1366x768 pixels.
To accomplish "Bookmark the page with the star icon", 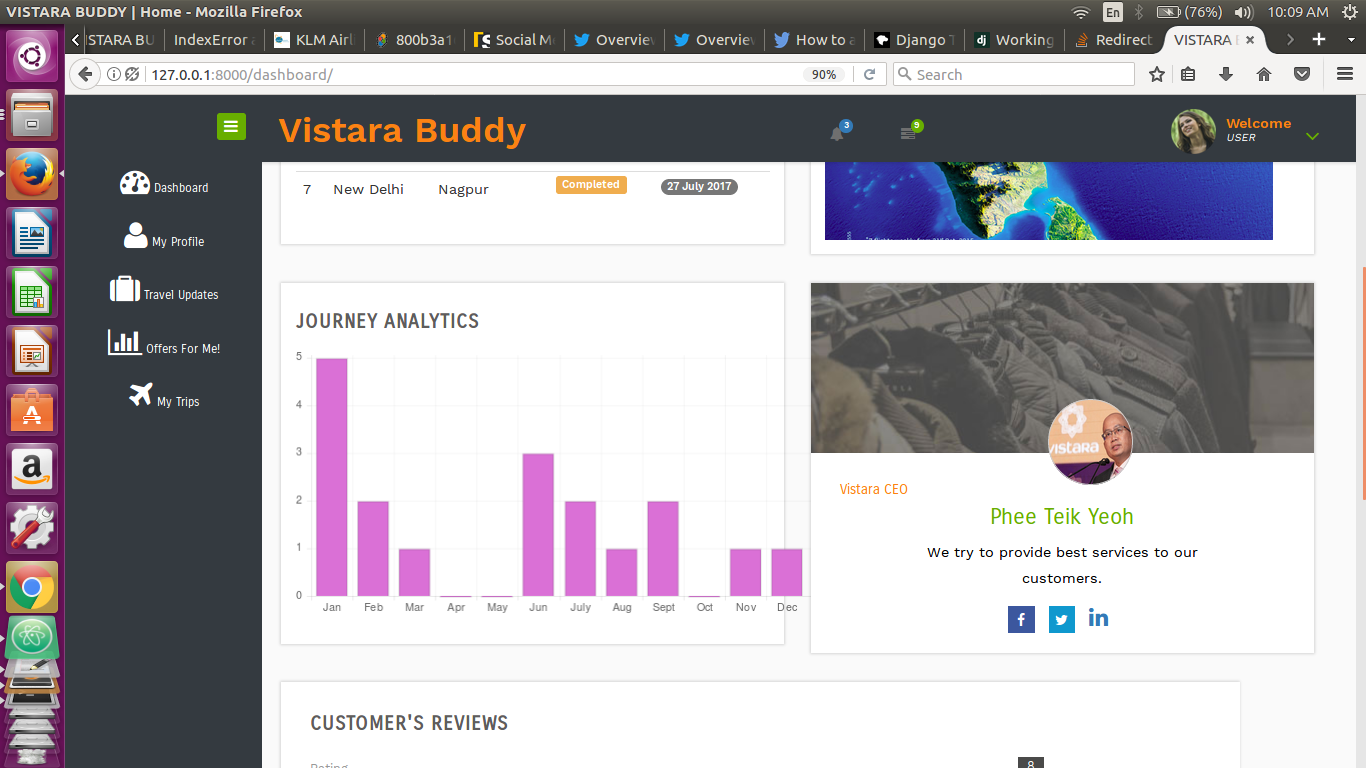I will 1157,74.
